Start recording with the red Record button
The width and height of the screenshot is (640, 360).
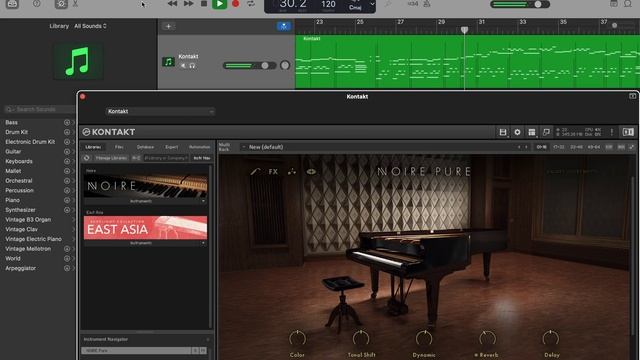point(236,4)
